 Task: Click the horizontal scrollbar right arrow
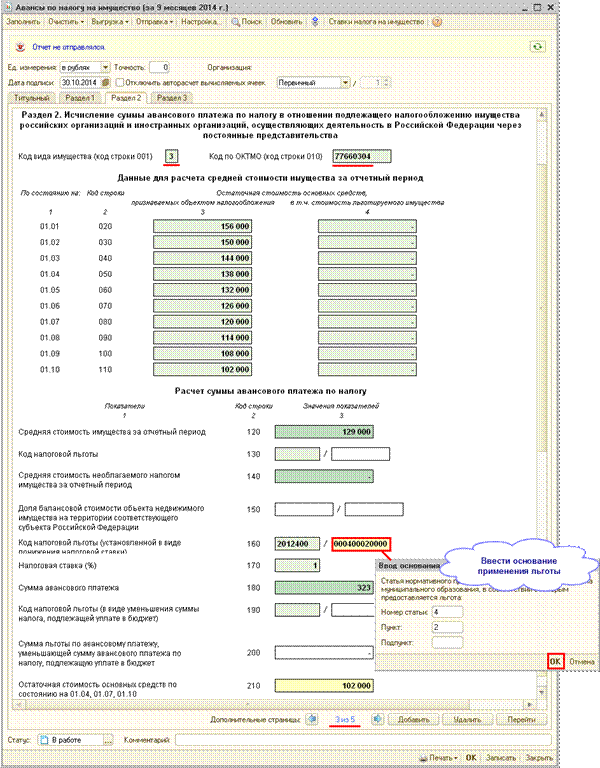[x=530, y=705]
